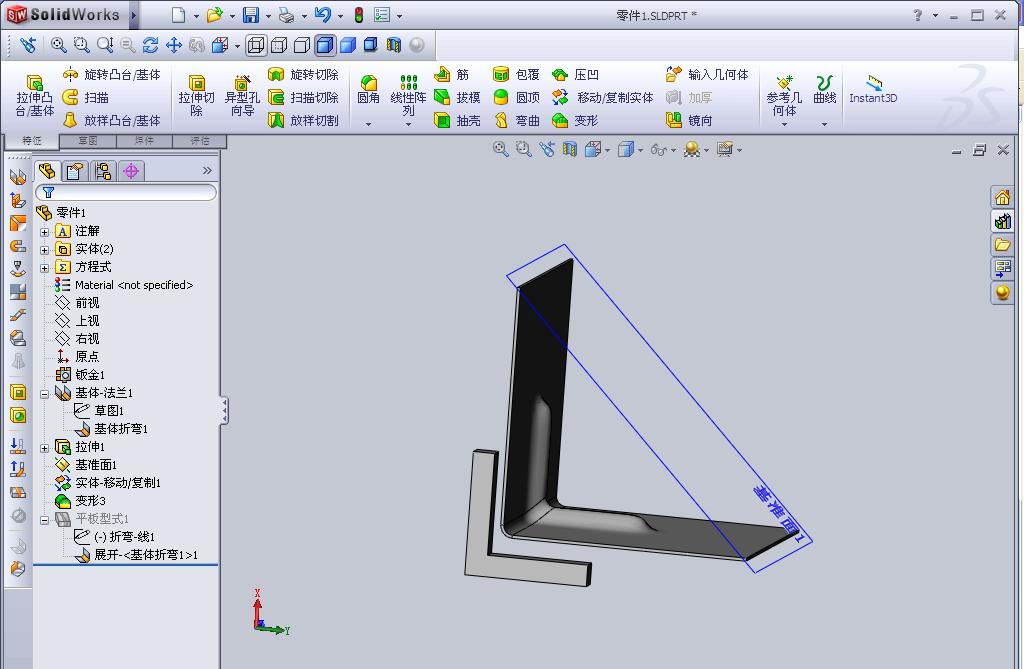Toggle Shaded With Edges display
The height and width of the screenshot is (669, 1024).
(325, 44)
